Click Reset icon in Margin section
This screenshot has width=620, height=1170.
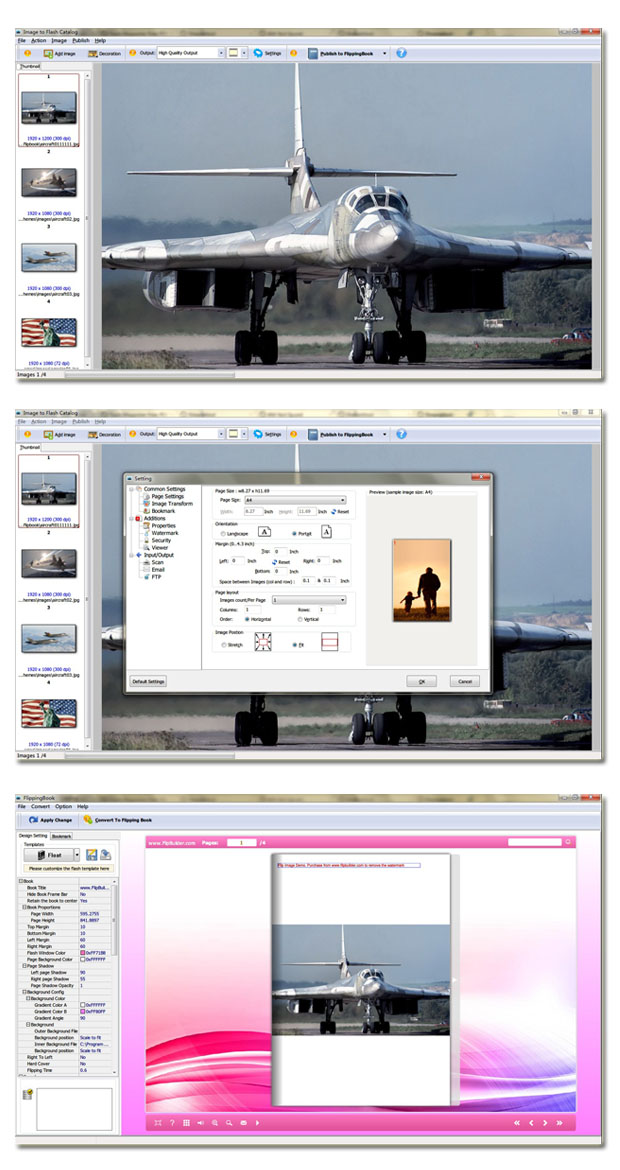275,562
